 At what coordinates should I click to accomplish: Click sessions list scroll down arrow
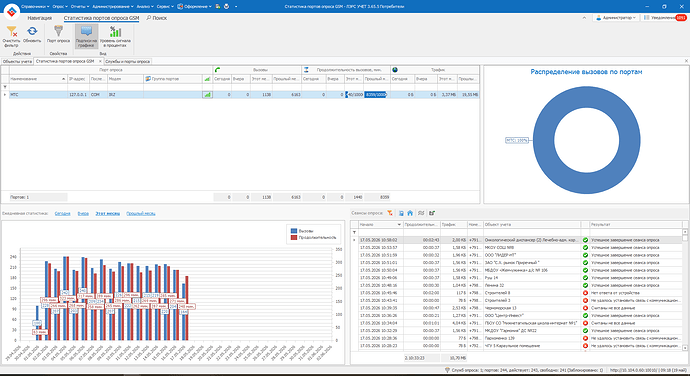point(685,348)
